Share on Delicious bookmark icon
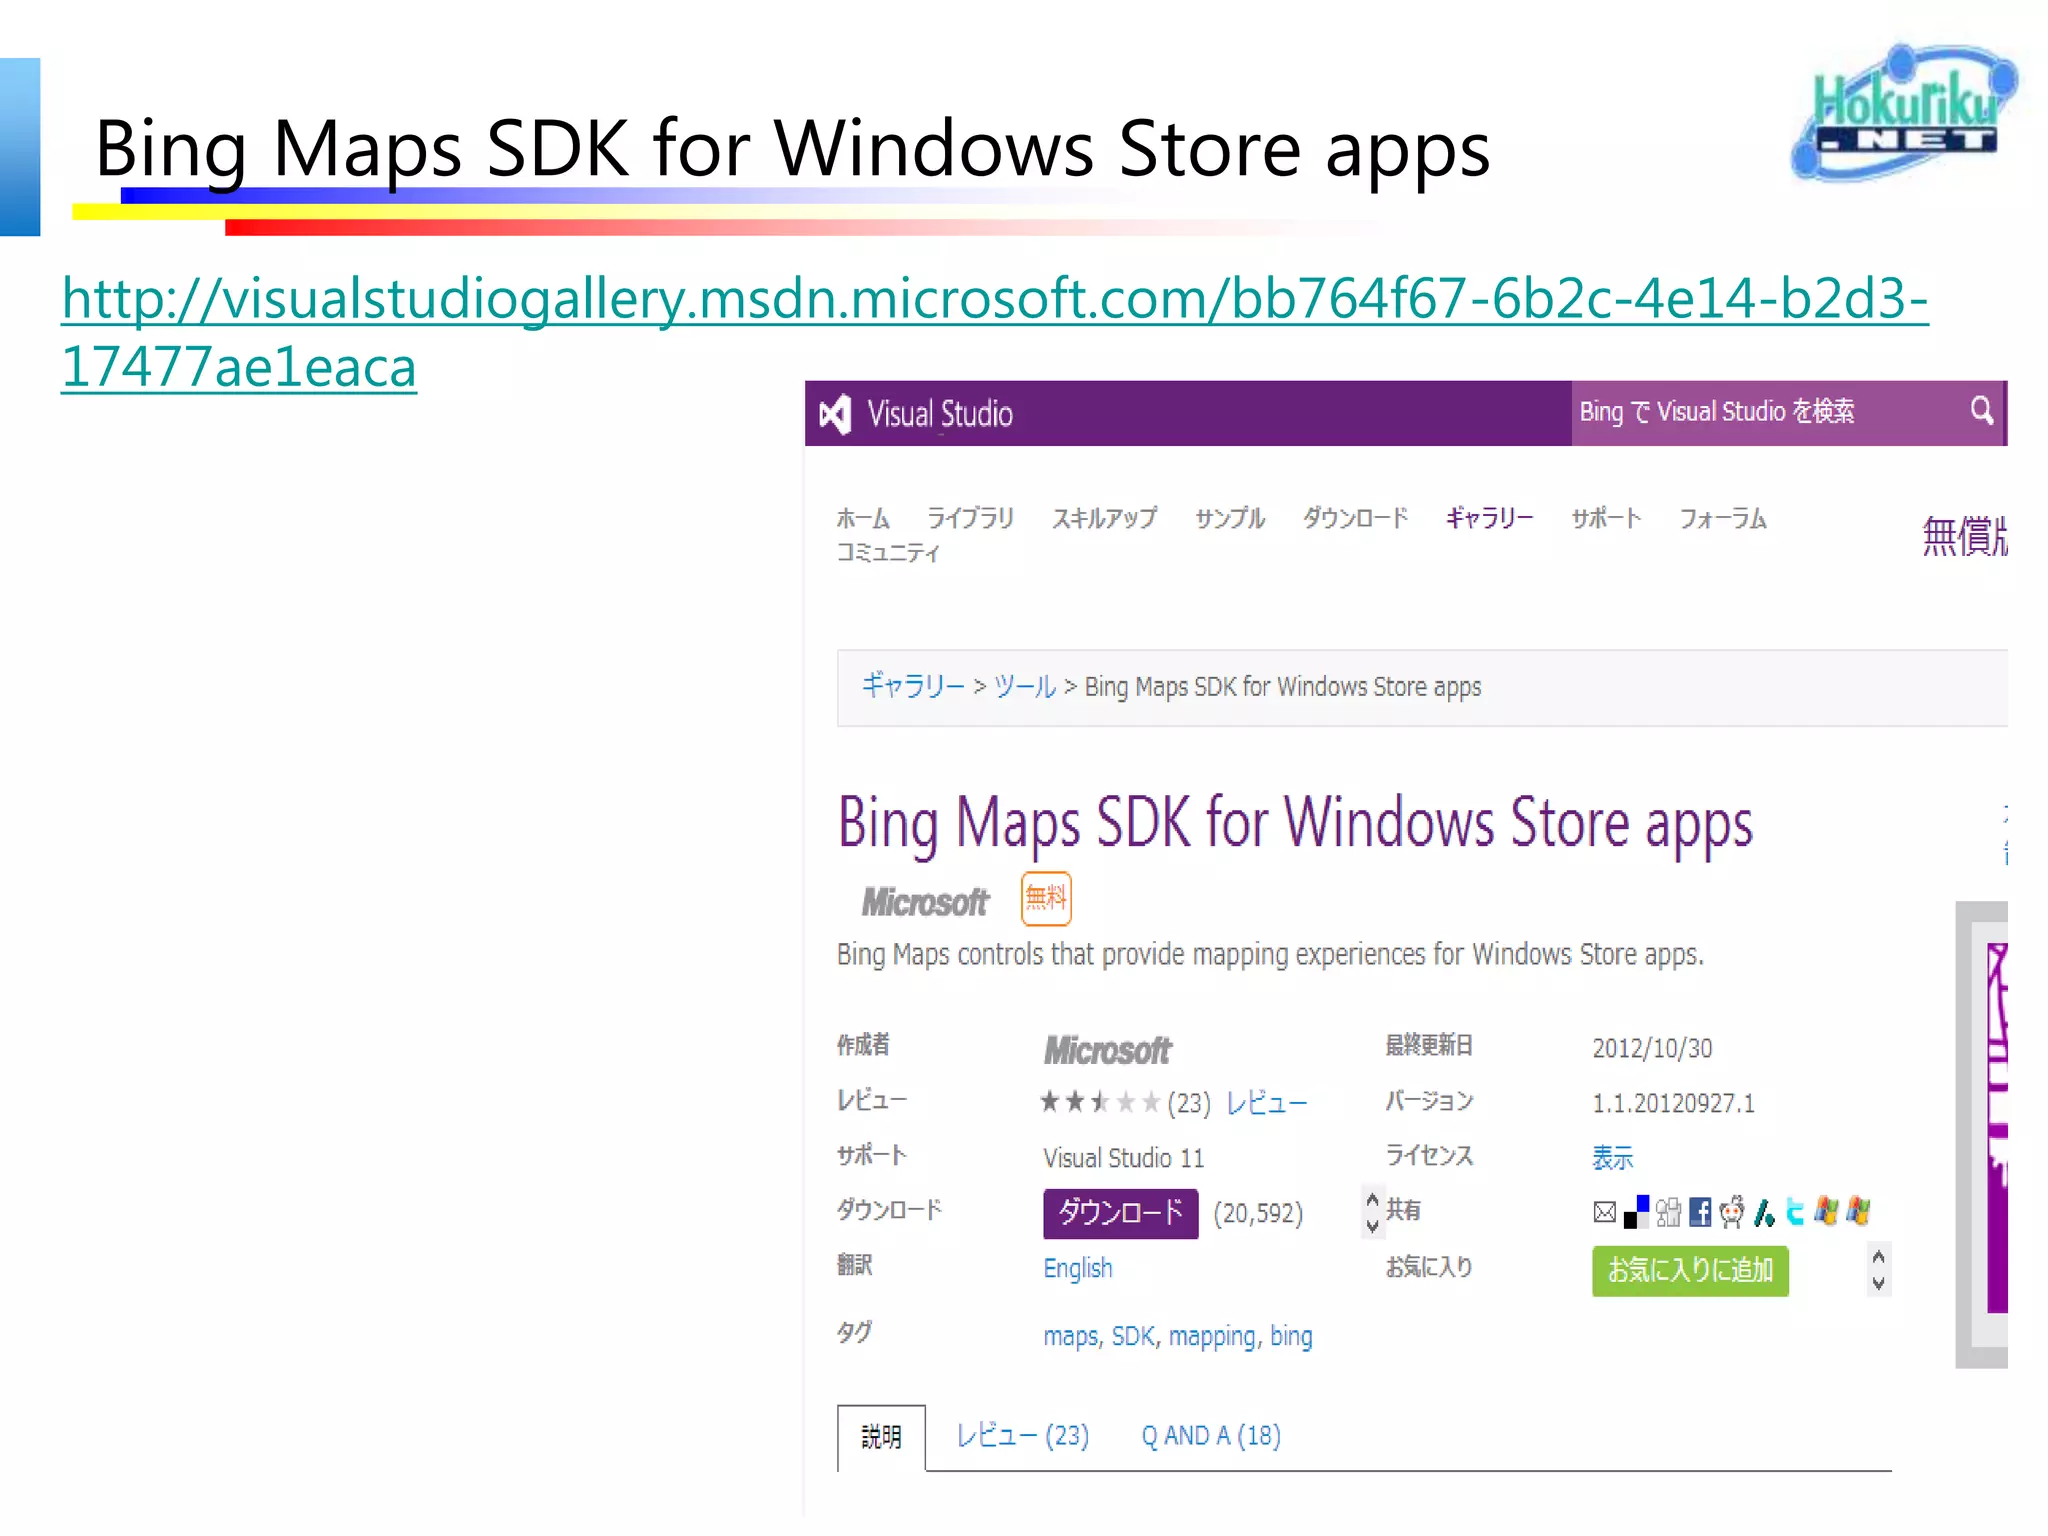This screenshot has width=2048, height=1536. click(1636, 1212)
